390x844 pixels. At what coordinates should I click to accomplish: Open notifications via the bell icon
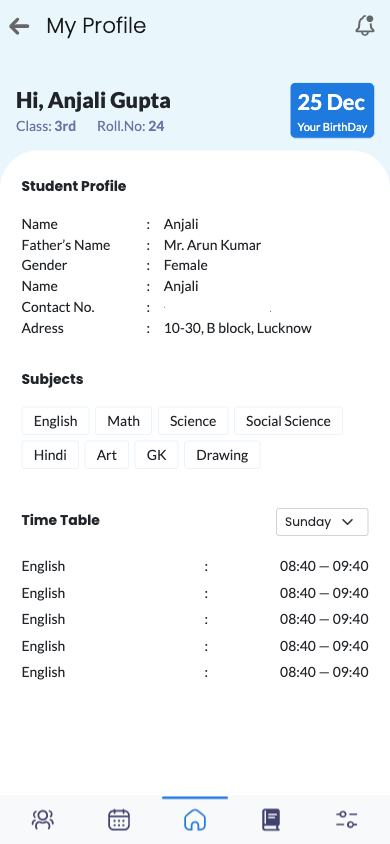(x=365, y=25)
